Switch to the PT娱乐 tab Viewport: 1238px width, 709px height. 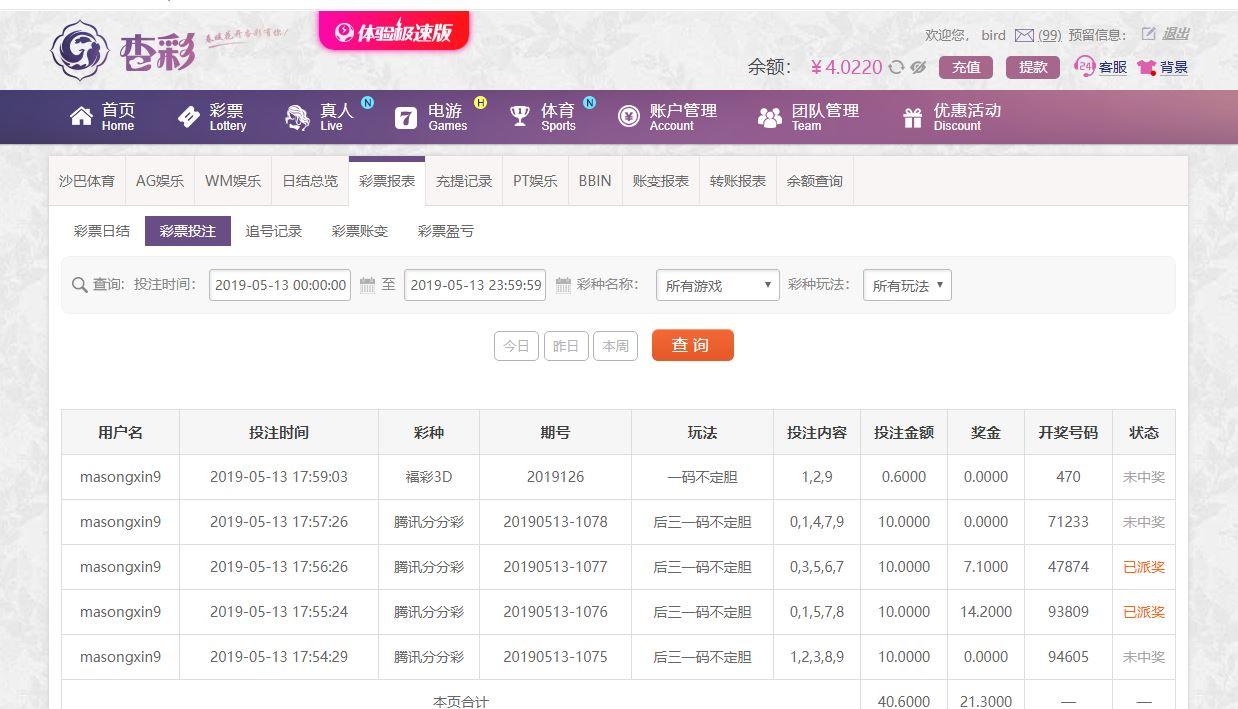click(x=535, y=181)
